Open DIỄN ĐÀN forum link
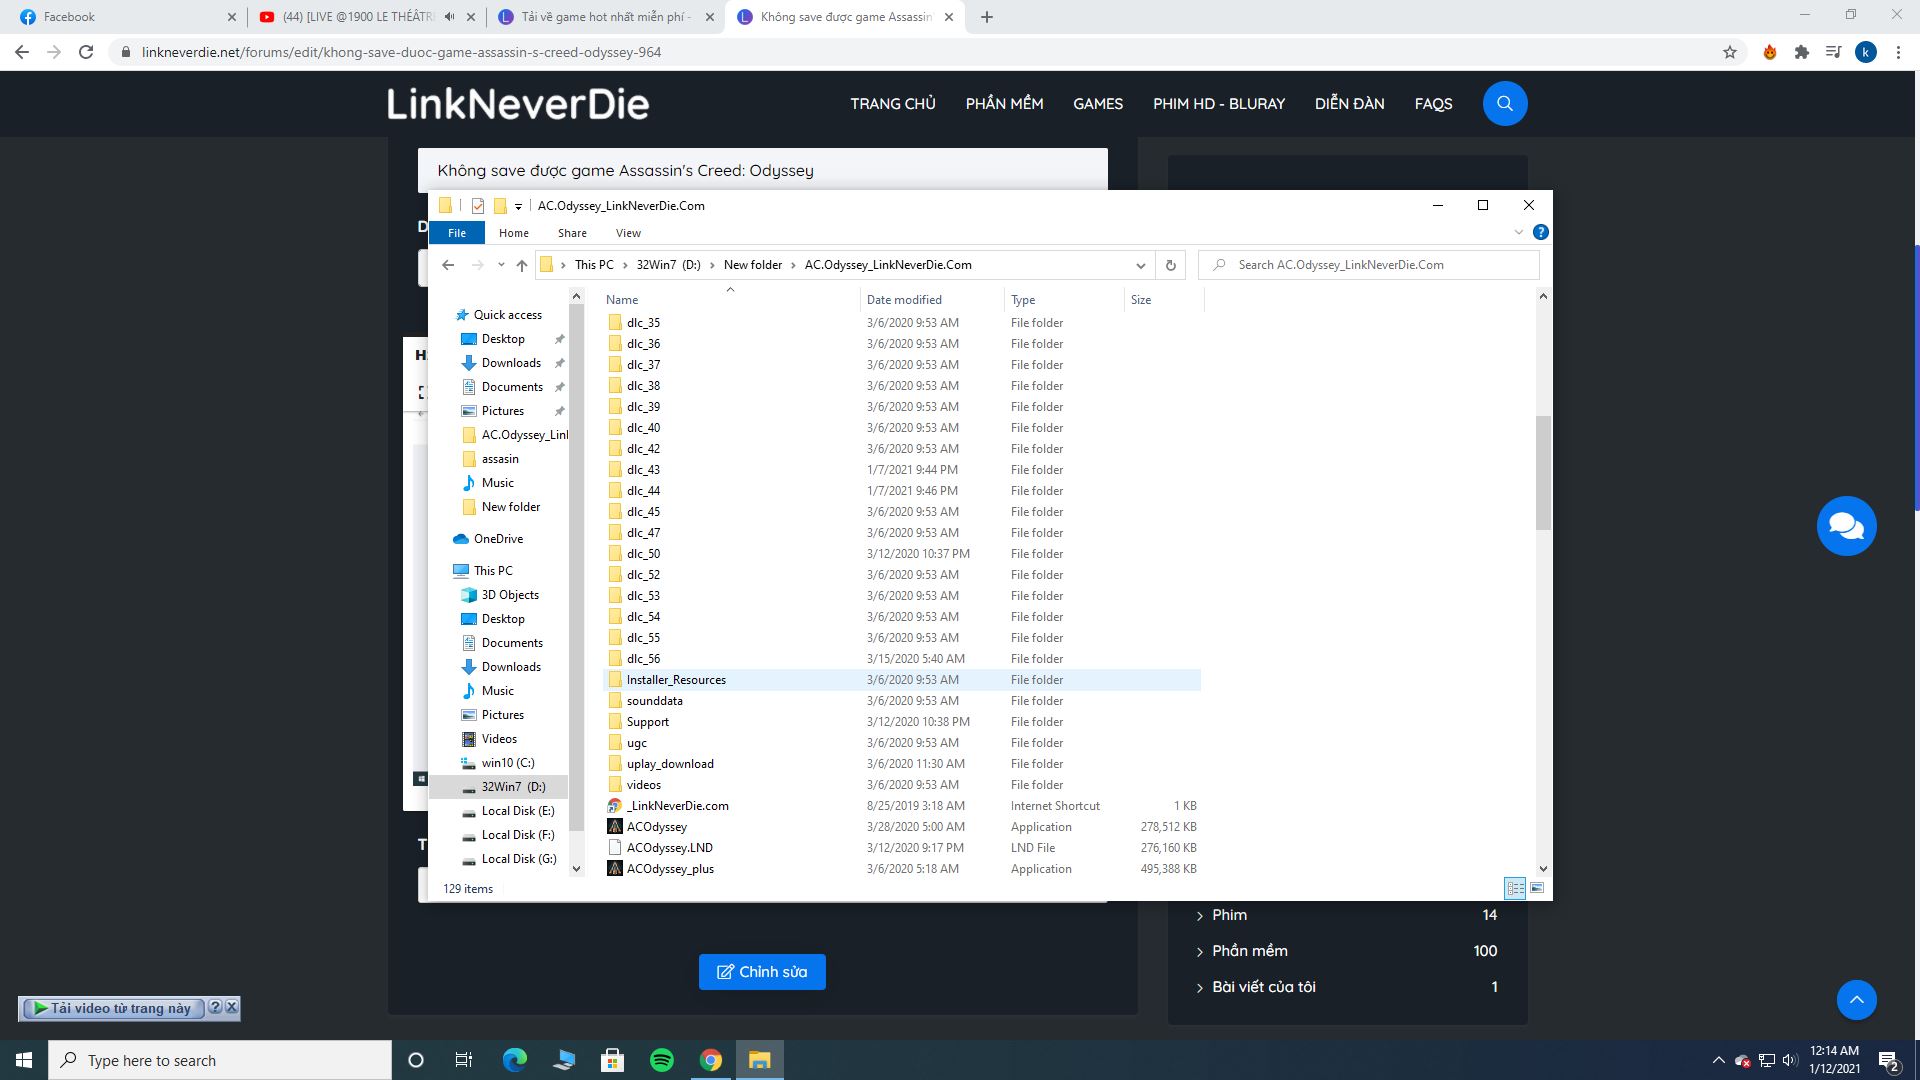 coord(1349,104)
